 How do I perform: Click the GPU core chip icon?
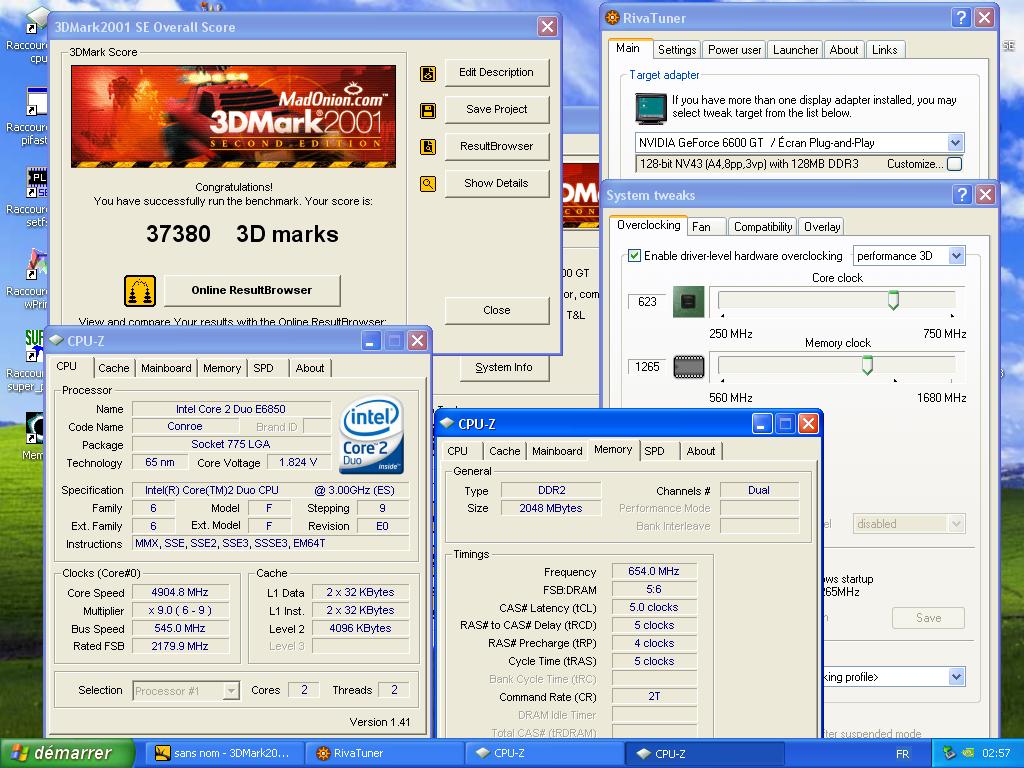(x=688, y=302)
